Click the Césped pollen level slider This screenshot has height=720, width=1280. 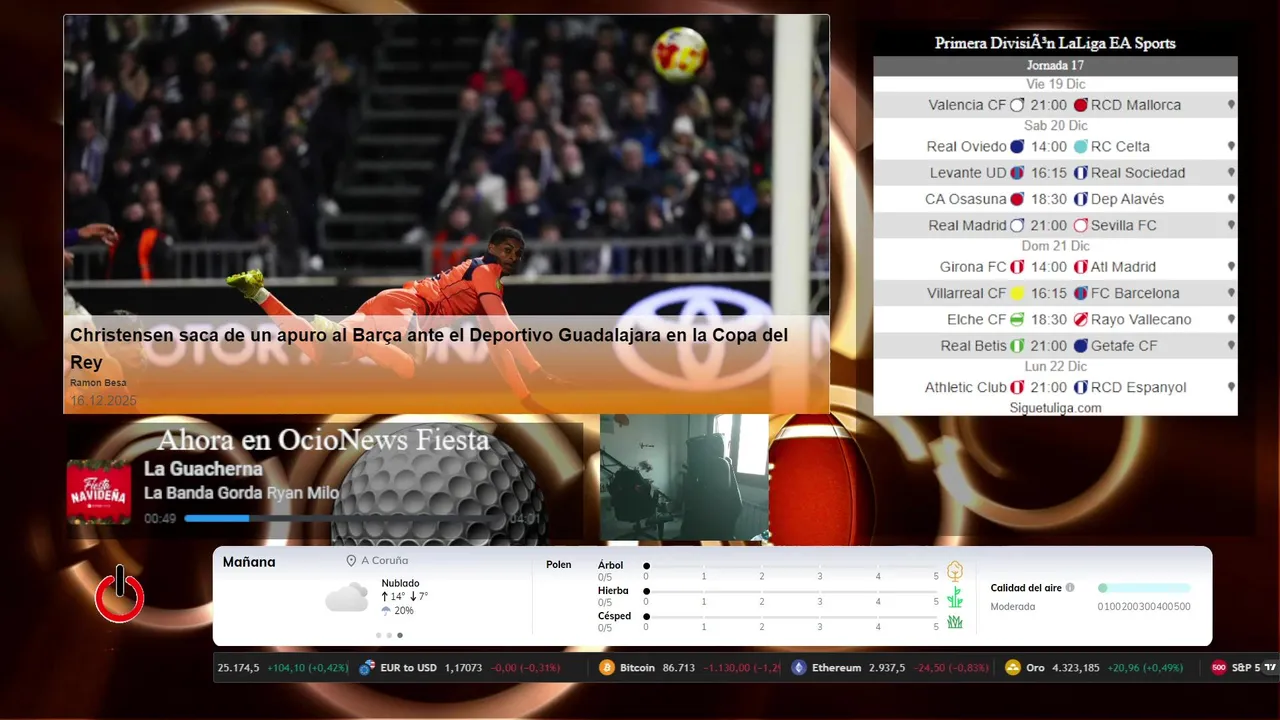click(791, 616)
